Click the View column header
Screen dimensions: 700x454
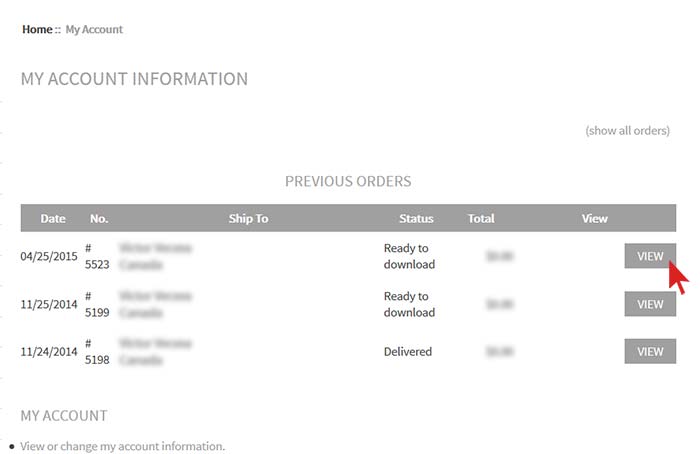click(x=594, y=218)
